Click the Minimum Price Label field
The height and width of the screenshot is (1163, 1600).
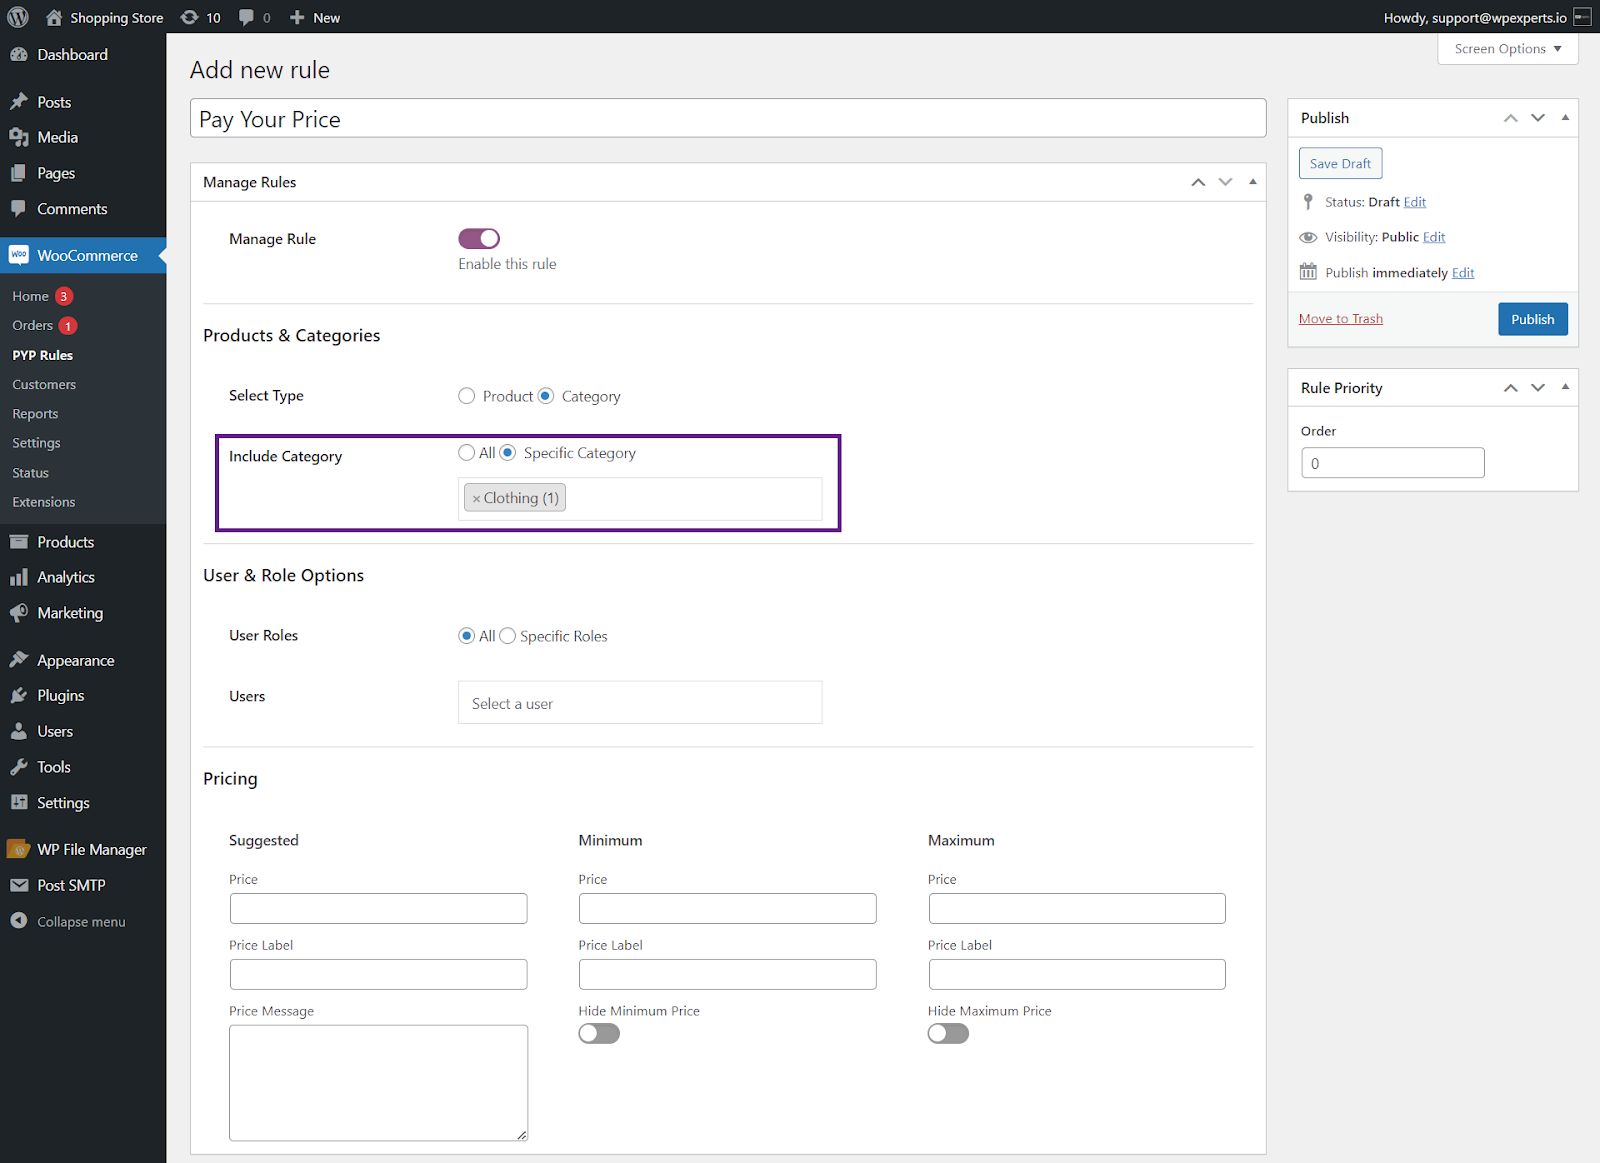pos(727,974)
